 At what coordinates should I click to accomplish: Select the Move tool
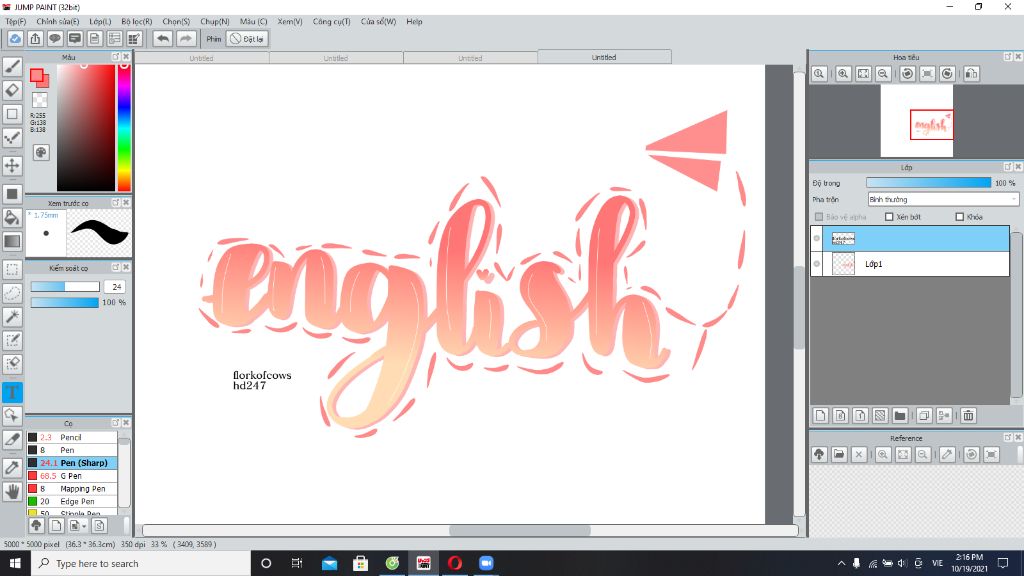12,165
